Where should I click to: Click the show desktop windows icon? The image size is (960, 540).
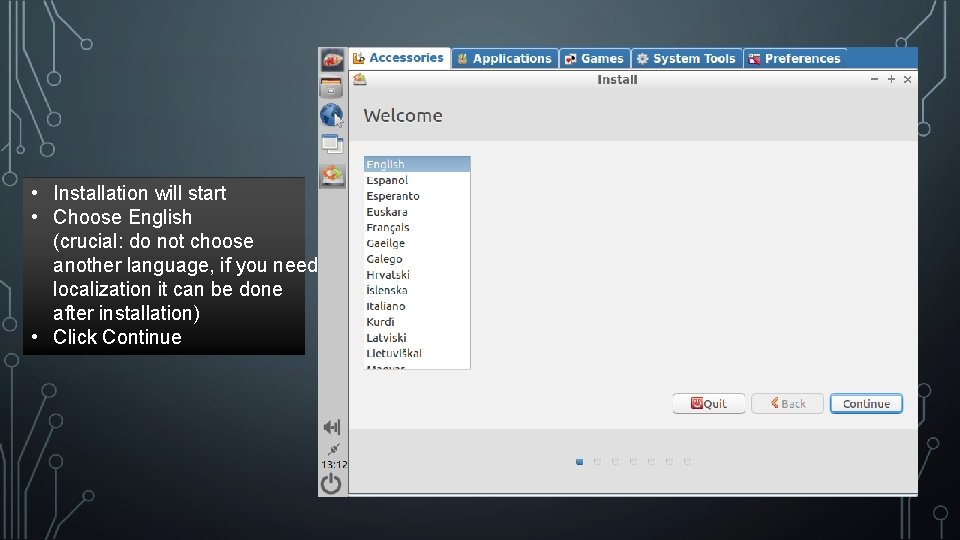click(x=332, y=144)
